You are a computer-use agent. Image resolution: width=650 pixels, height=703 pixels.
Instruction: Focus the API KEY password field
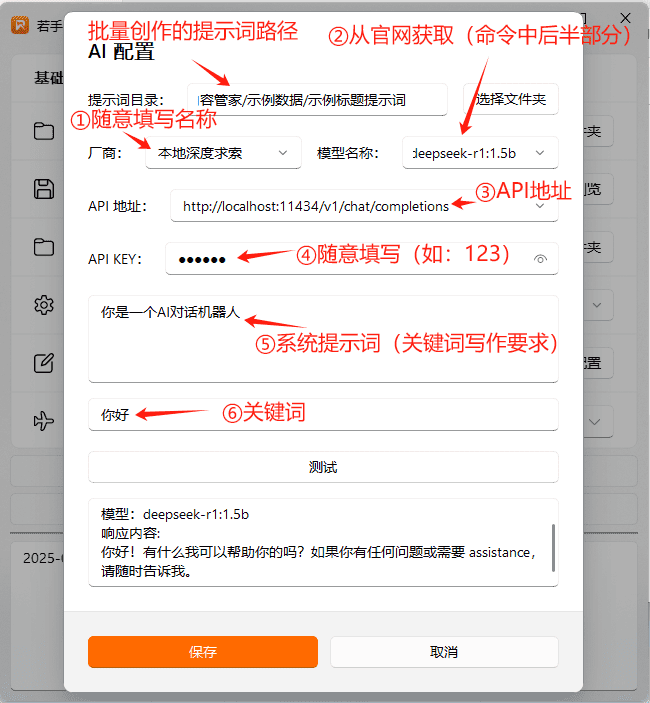click(x=350, y=259)
